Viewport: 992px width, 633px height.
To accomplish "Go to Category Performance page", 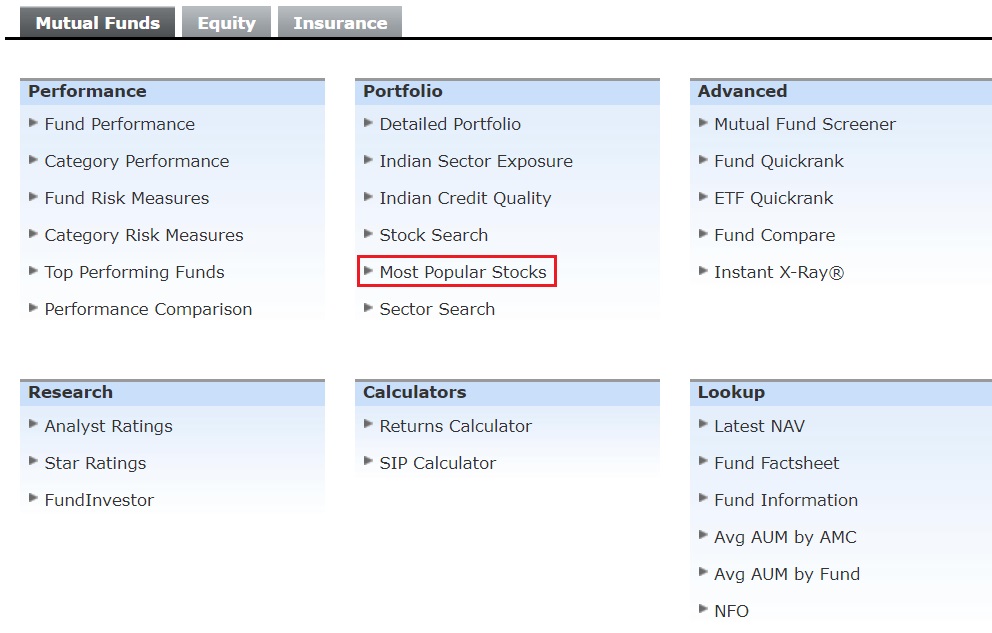I will click(136, 161).
